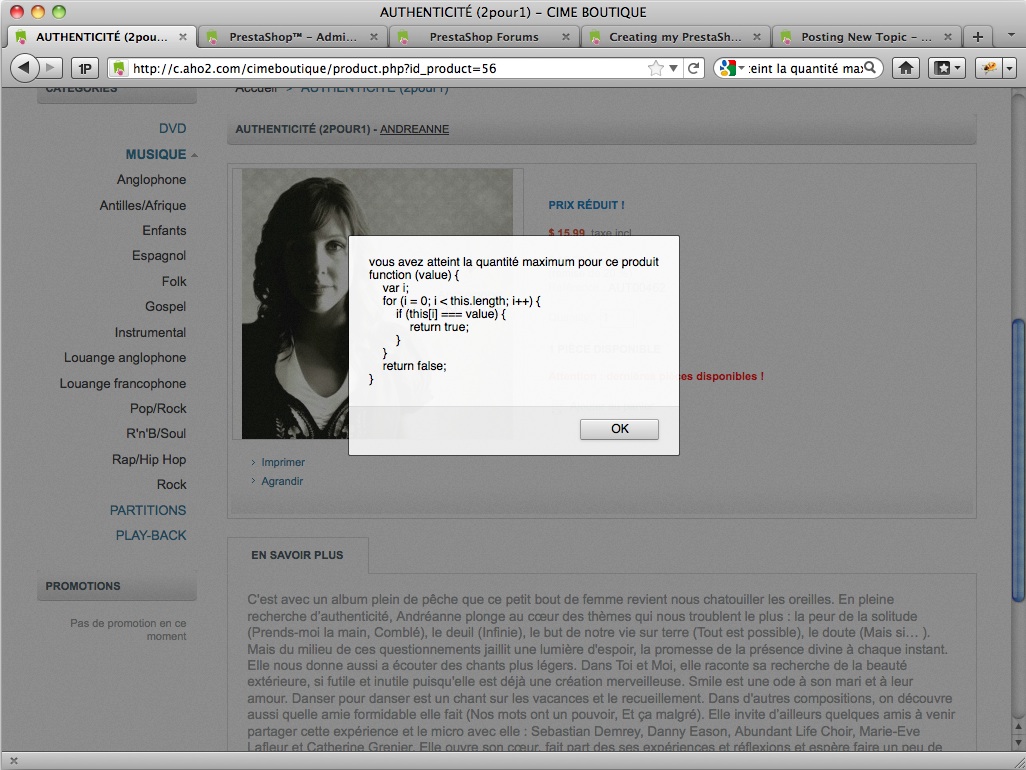Screen dimensions: 1026x770
Task: Open the Folk subcategory
Action: (174, 281)
